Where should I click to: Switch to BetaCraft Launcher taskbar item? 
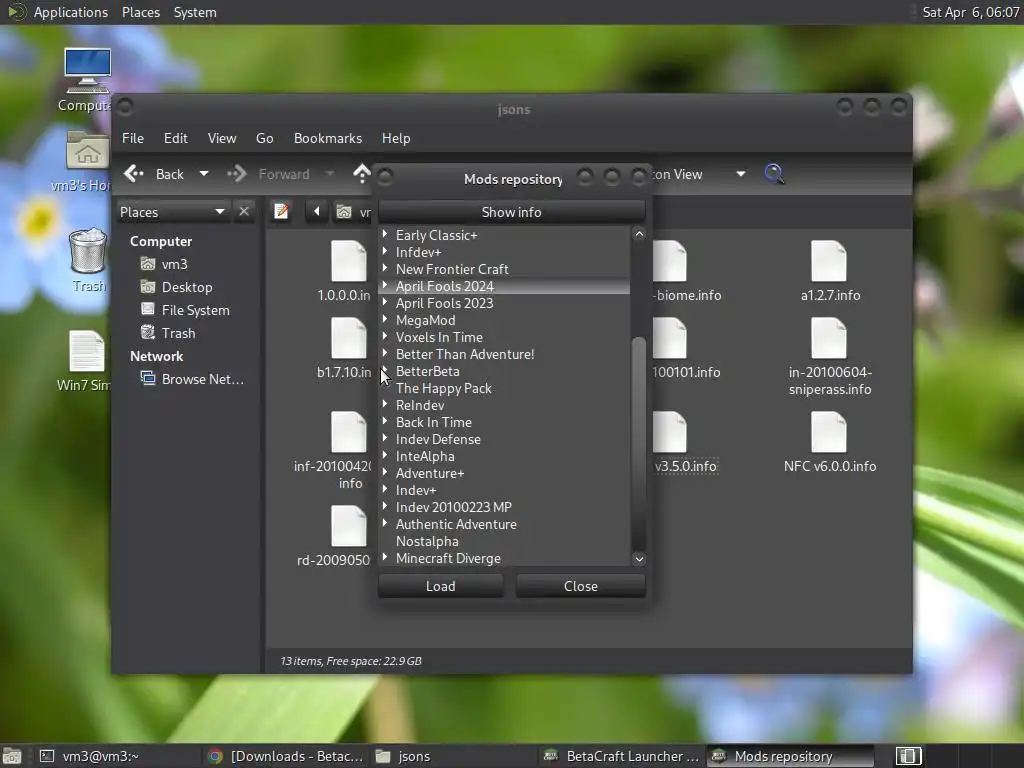(622, 756)
